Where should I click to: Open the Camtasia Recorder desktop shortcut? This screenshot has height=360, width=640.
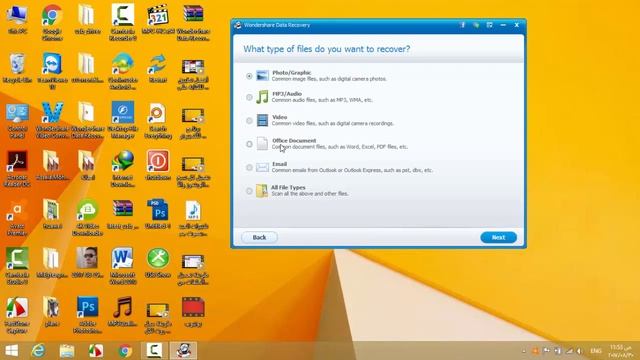(122, 22)
